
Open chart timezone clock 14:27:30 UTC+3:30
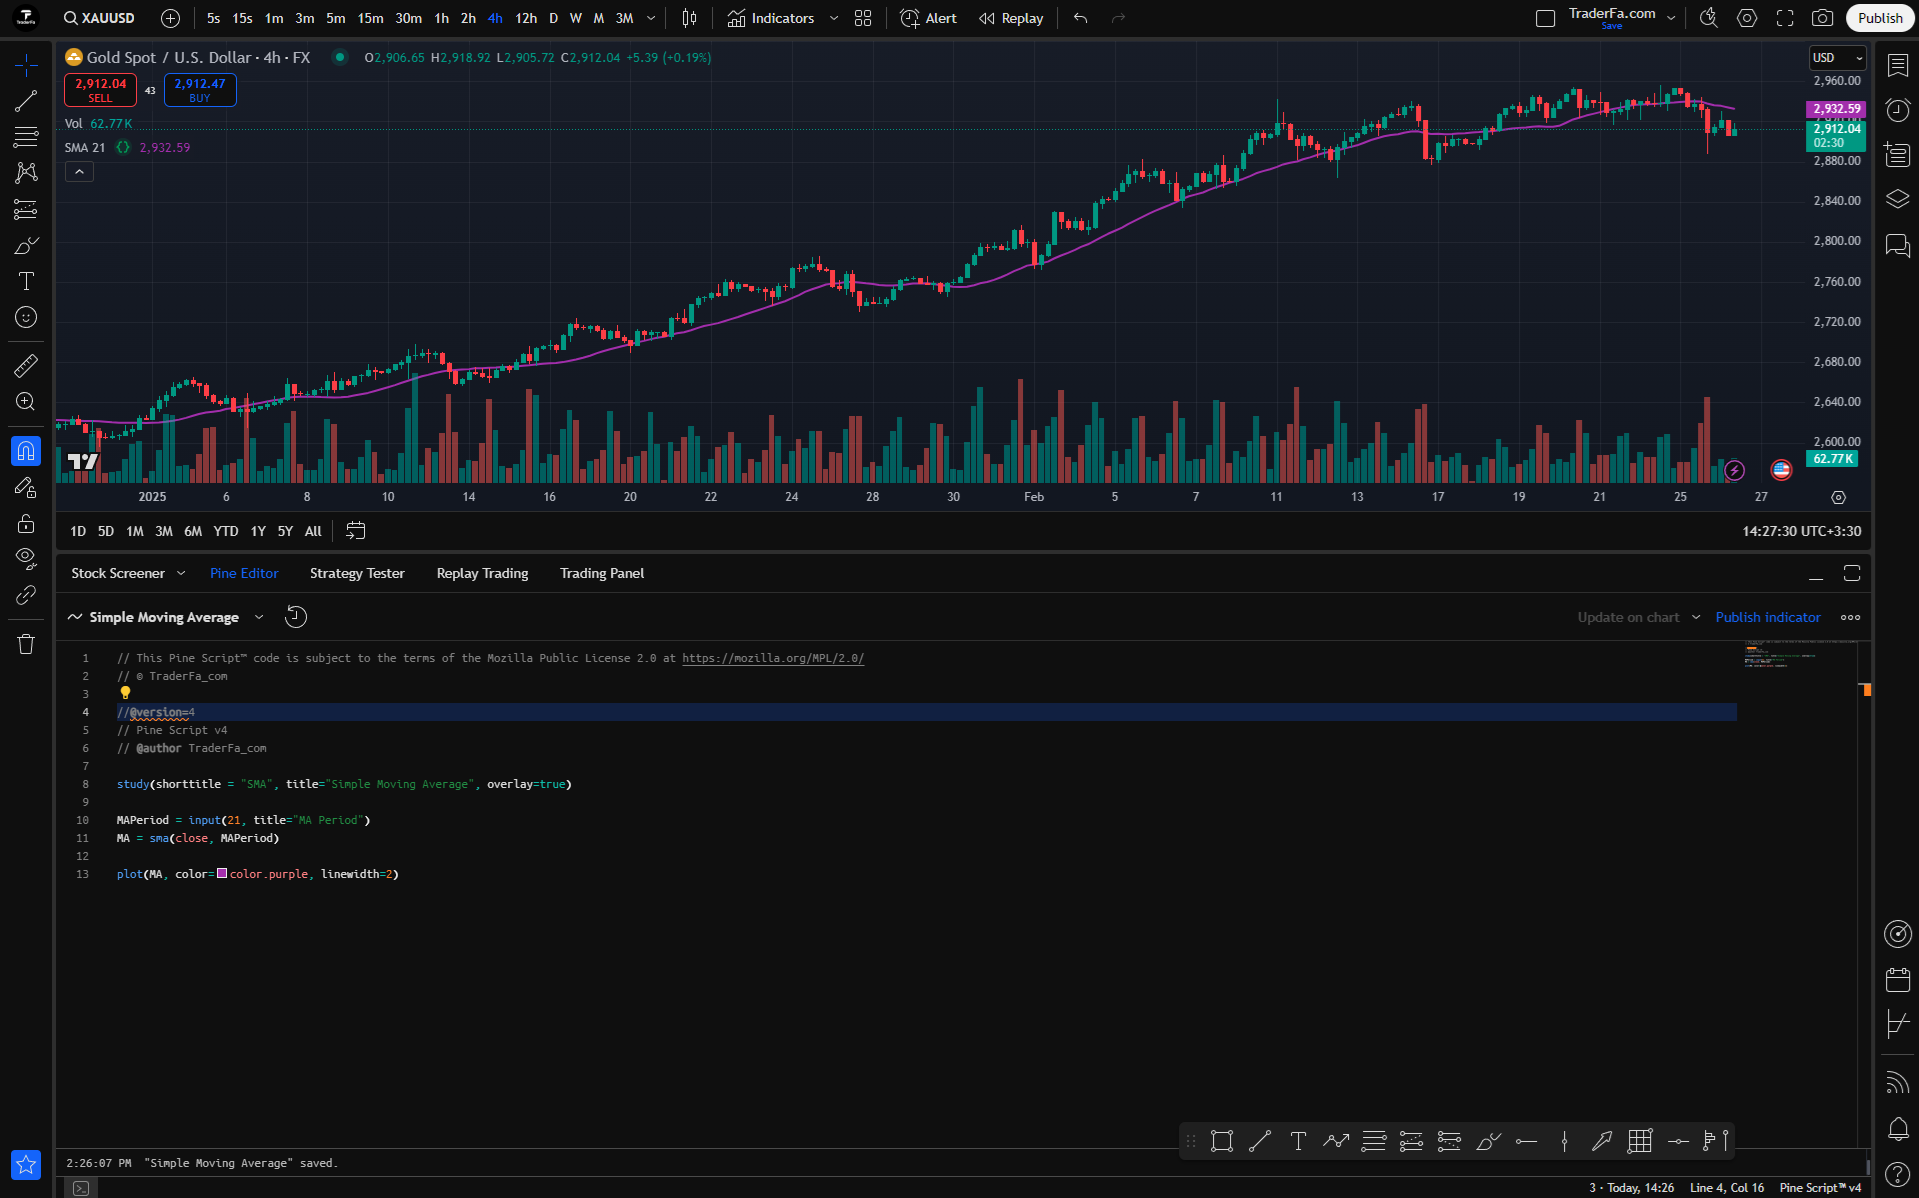pyautogui.click(x=1801, y=531)
